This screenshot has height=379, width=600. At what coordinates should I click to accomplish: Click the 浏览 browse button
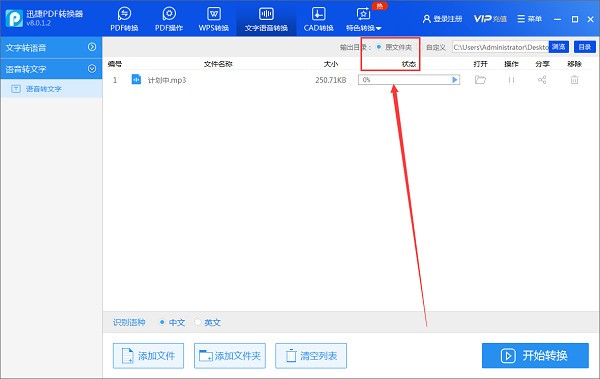coord(559,47)
